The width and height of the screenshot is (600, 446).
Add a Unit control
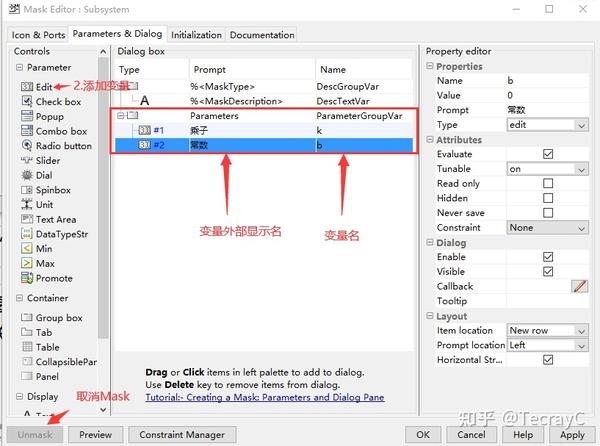37,205
